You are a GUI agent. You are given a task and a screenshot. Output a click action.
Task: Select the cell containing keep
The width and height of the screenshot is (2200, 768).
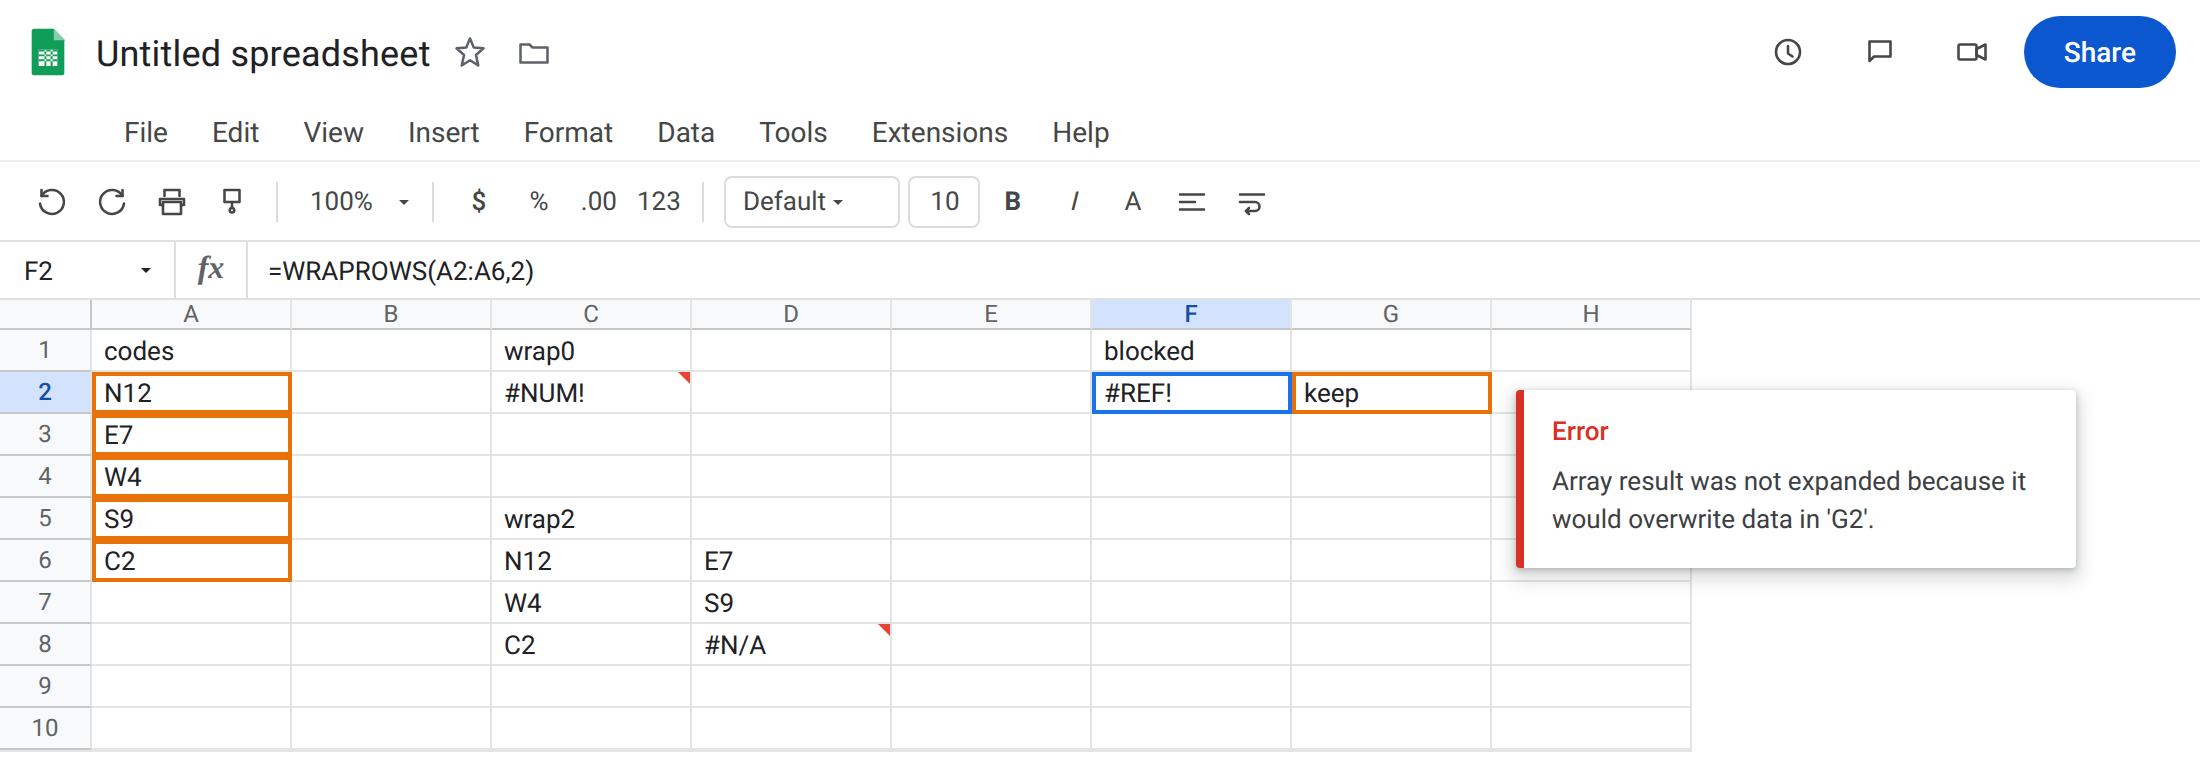[x=1391, y=392]
